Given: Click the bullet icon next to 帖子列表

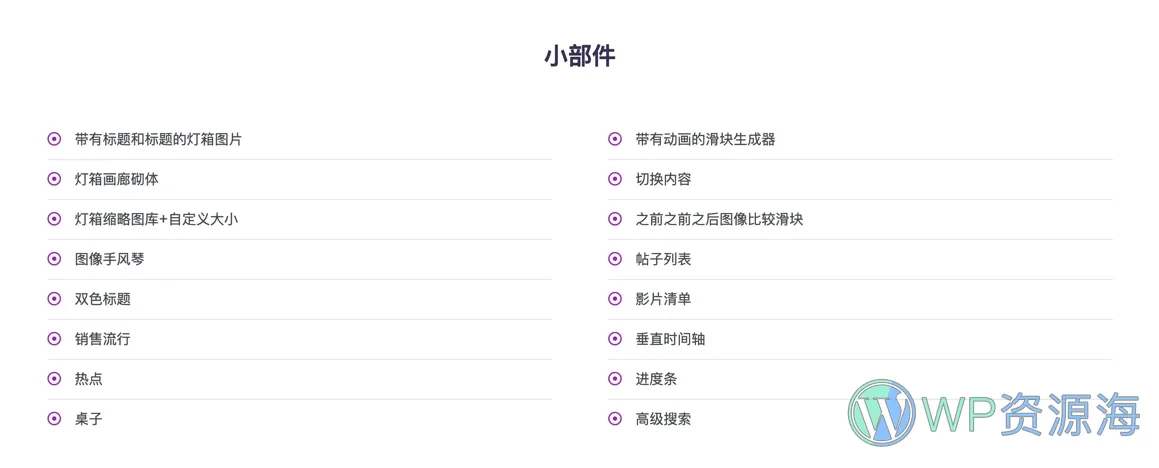Looking at the screenshot, I should [x=615, y=259].
